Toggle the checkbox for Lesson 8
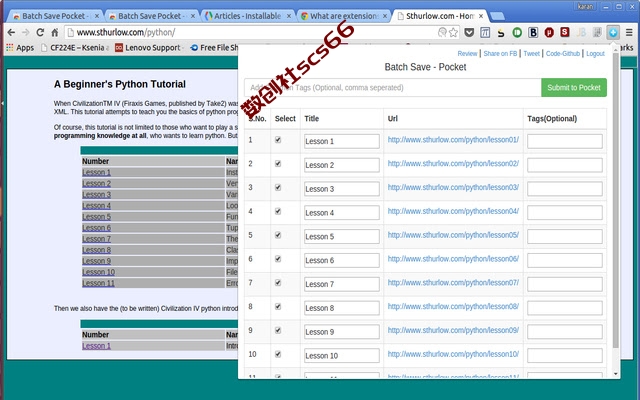Screen dimensions: 640x400 278,306
